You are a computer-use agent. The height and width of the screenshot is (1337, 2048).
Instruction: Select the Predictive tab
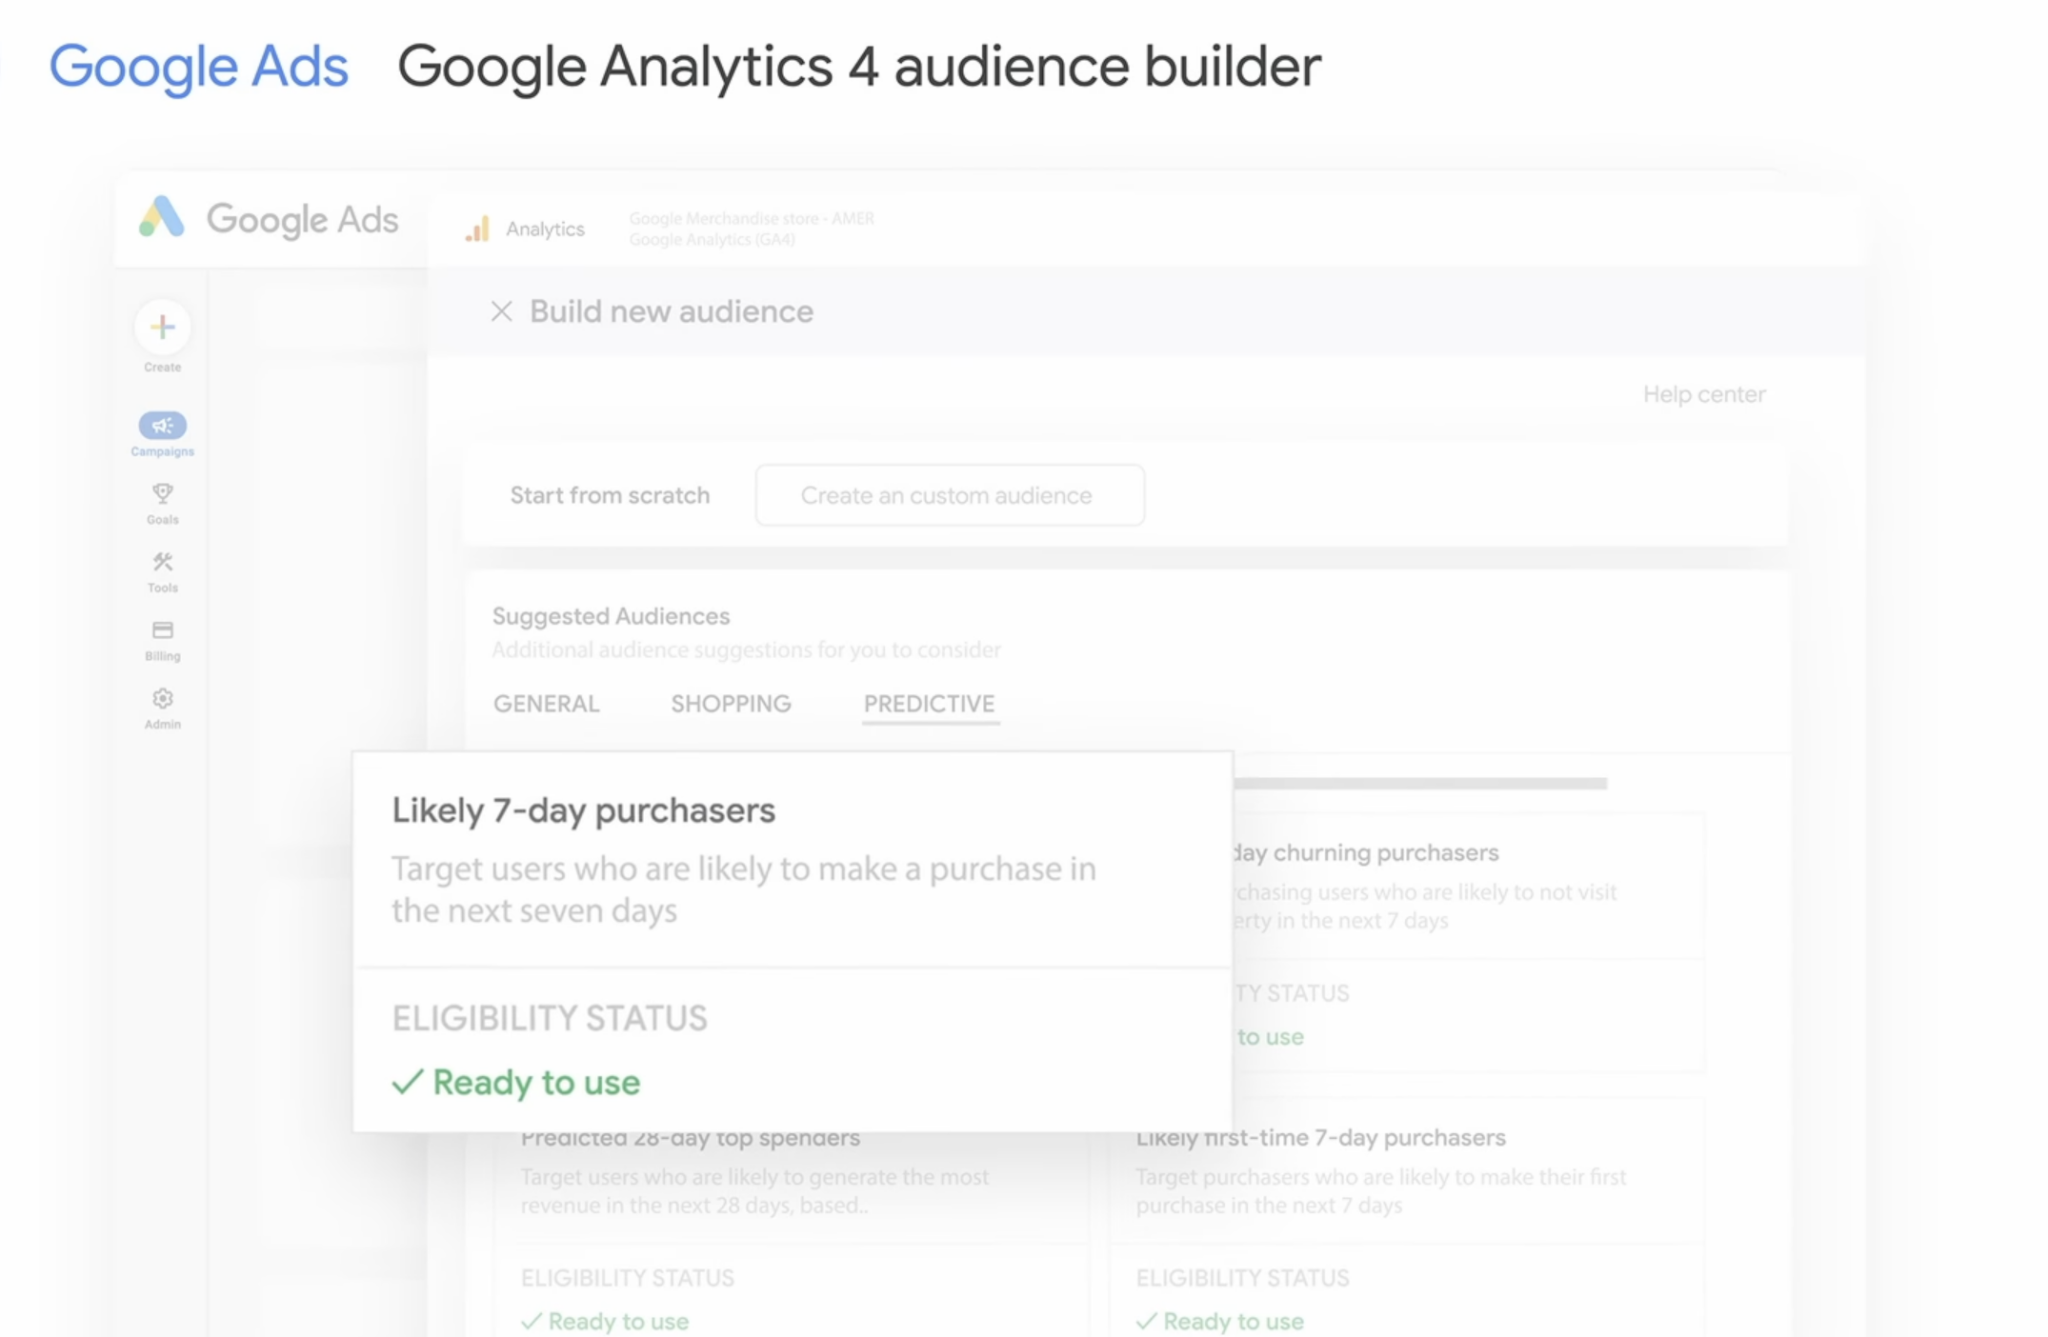click(x=929, y=703)
